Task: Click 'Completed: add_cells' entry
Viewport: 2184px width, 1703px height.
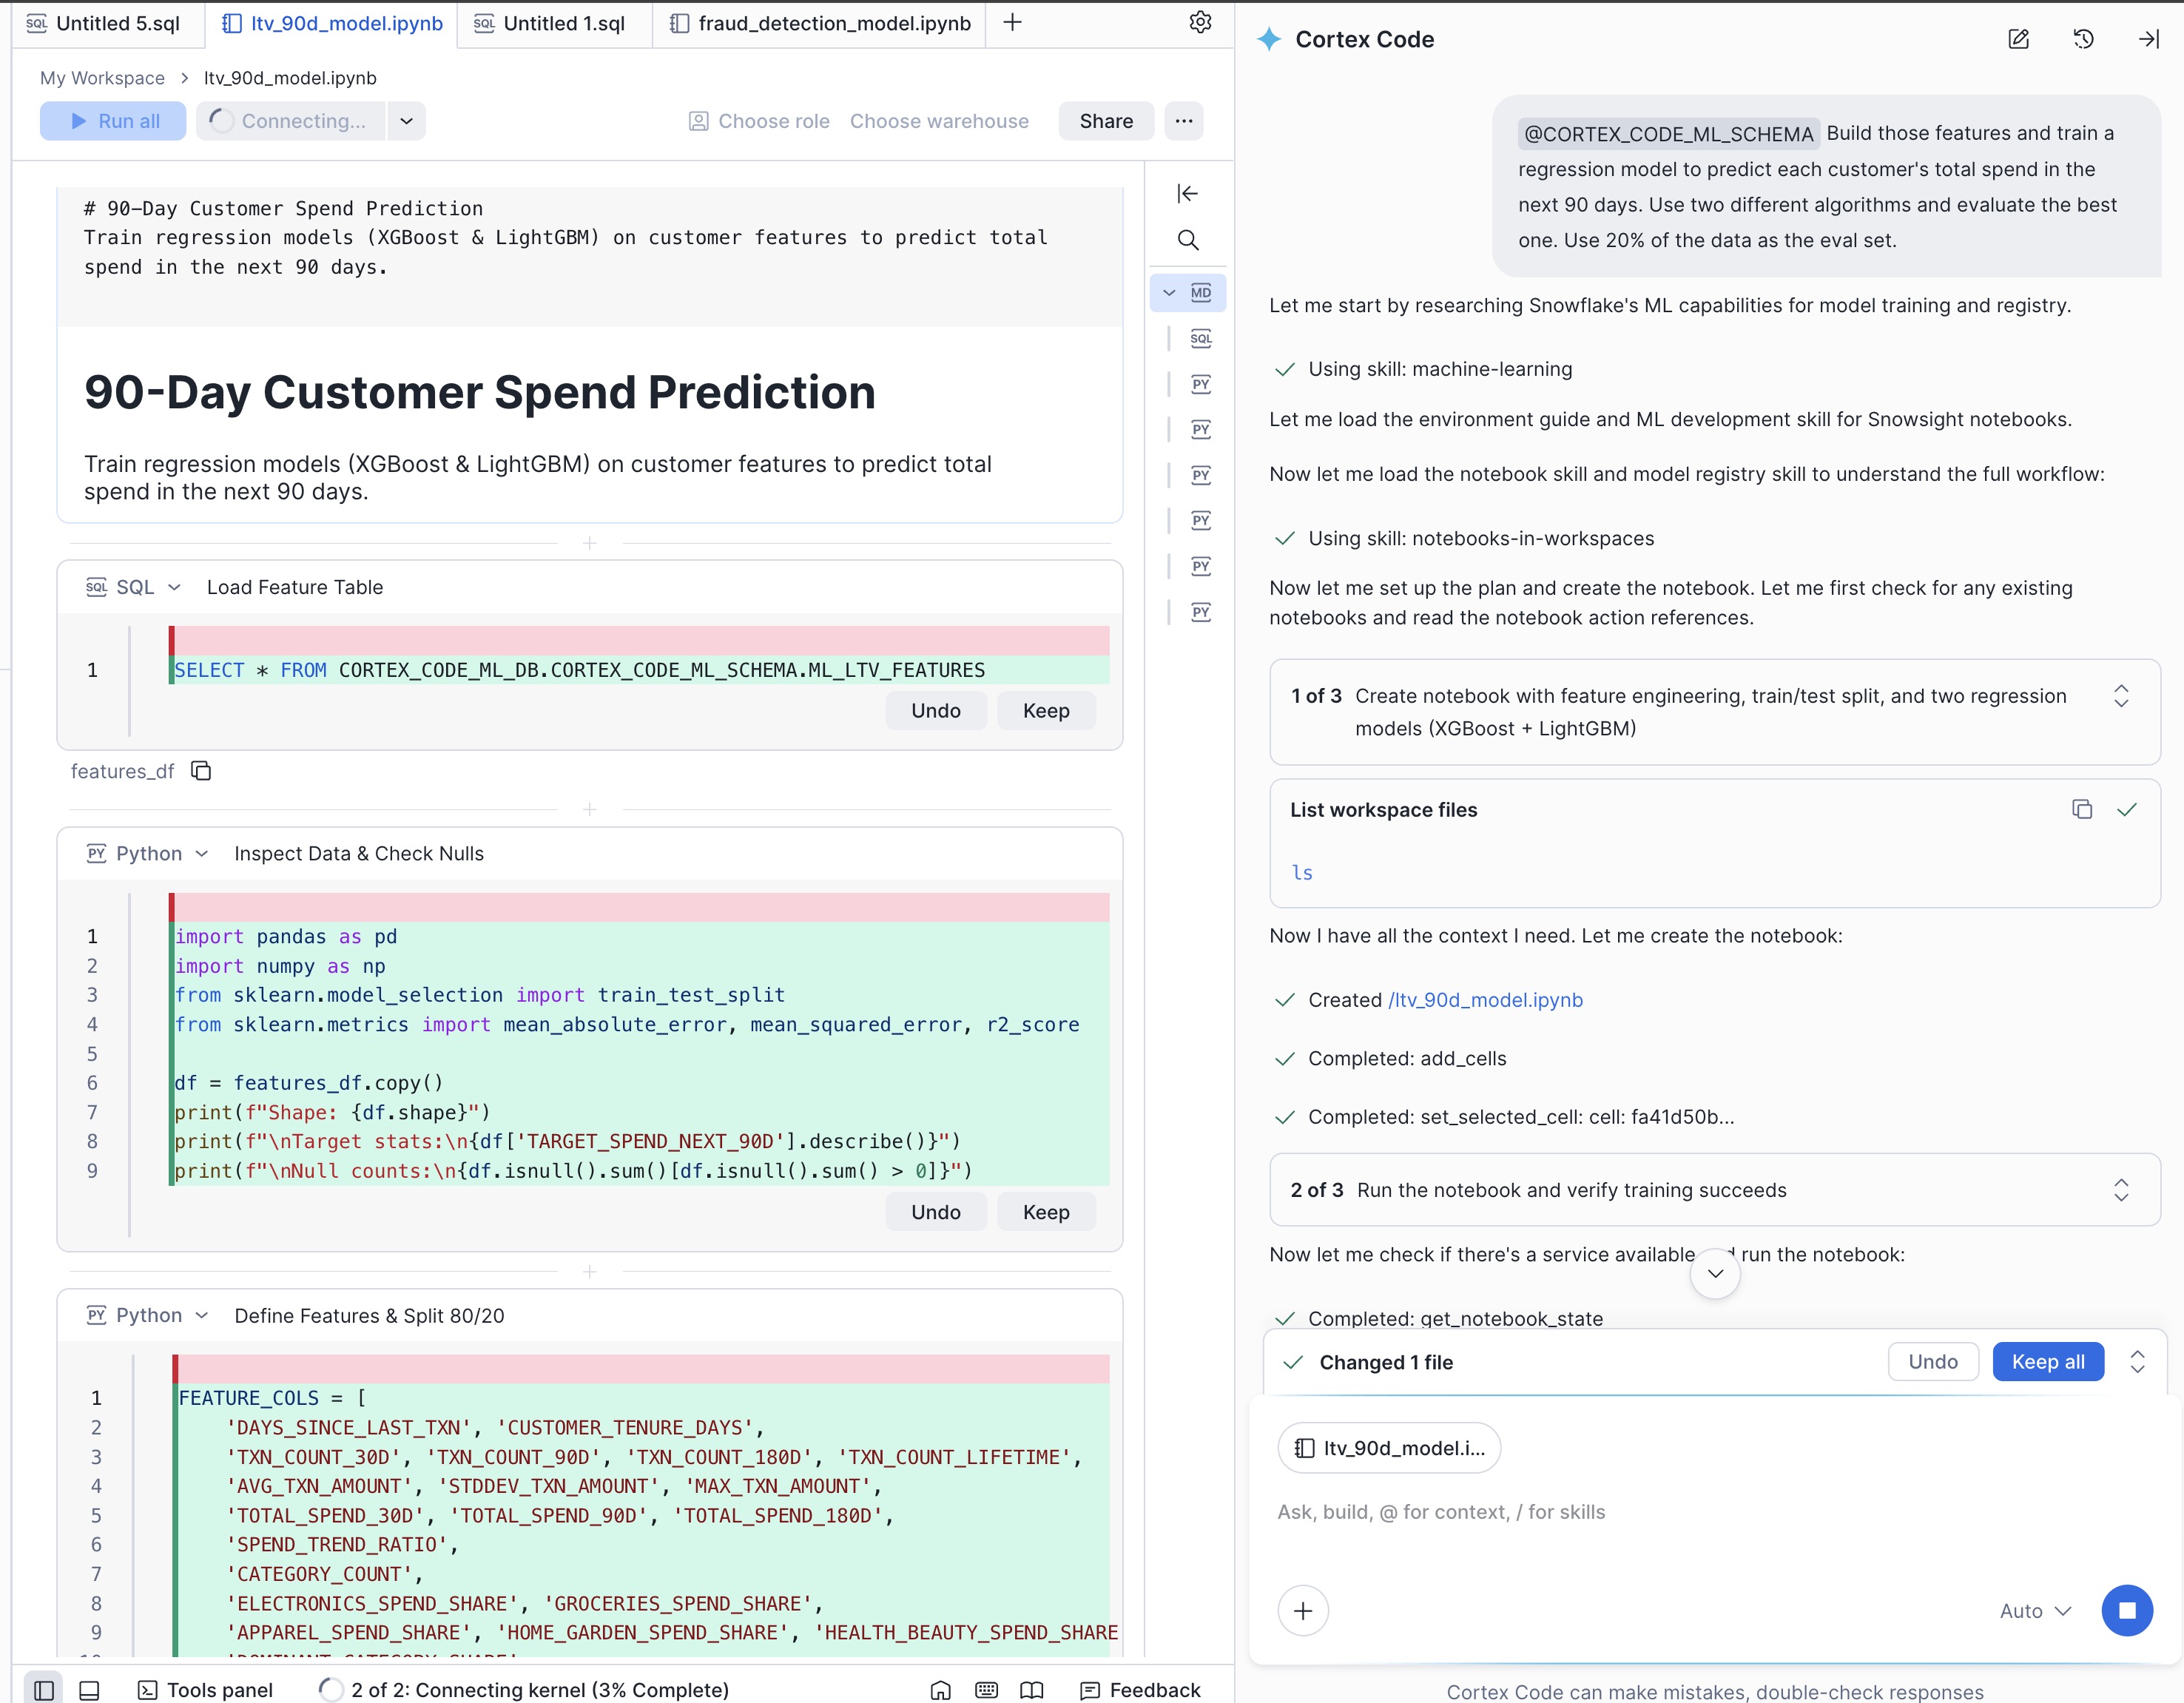Action: point(1407,1058)
